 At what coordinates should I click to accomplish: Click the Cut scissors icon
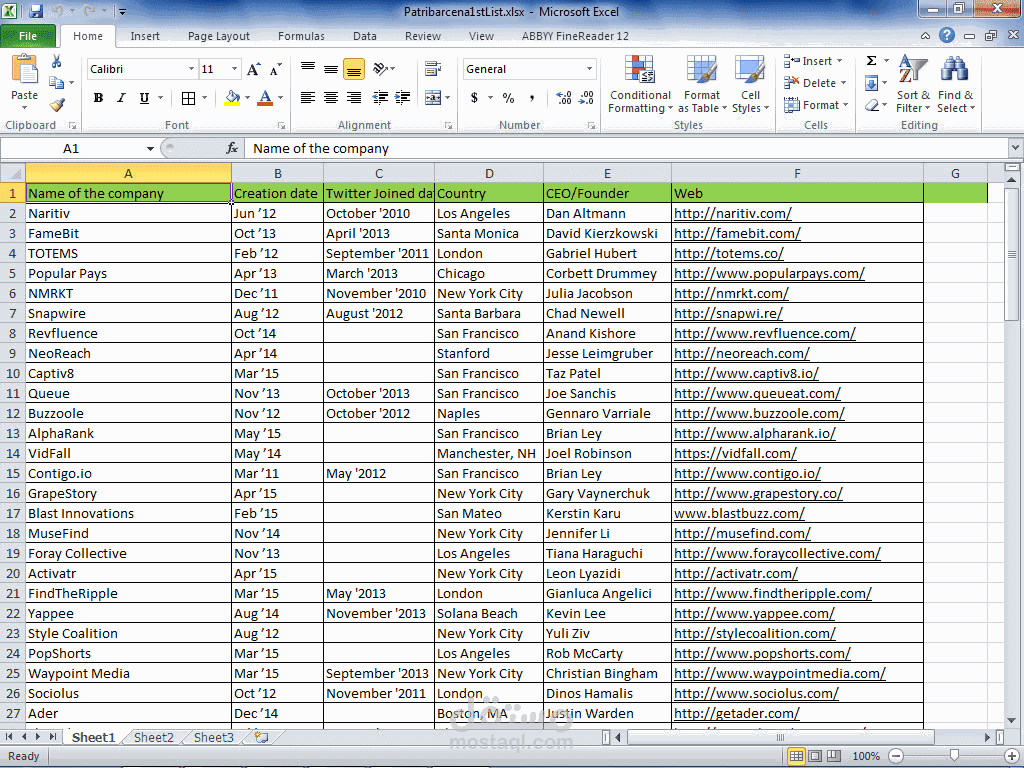[x=57, y=62]
